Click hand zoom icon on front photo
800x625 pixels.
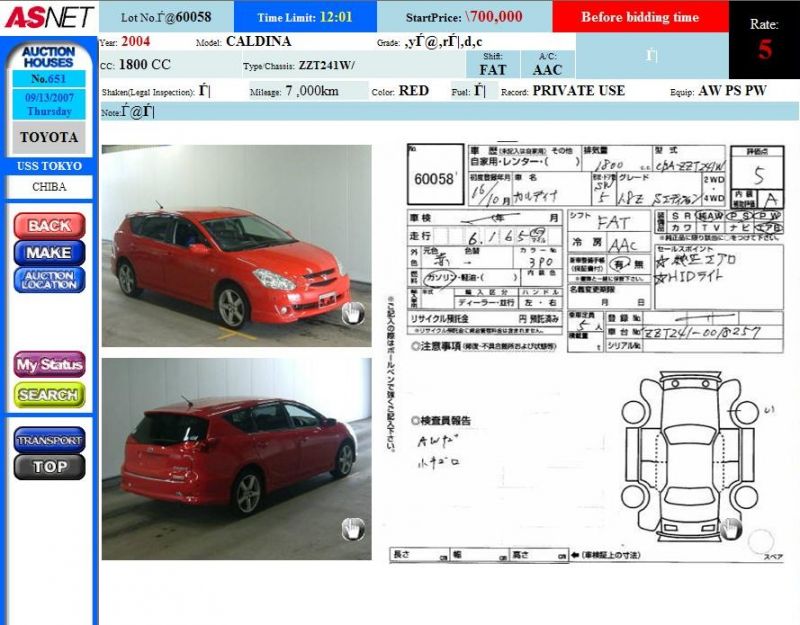point(353,313)
